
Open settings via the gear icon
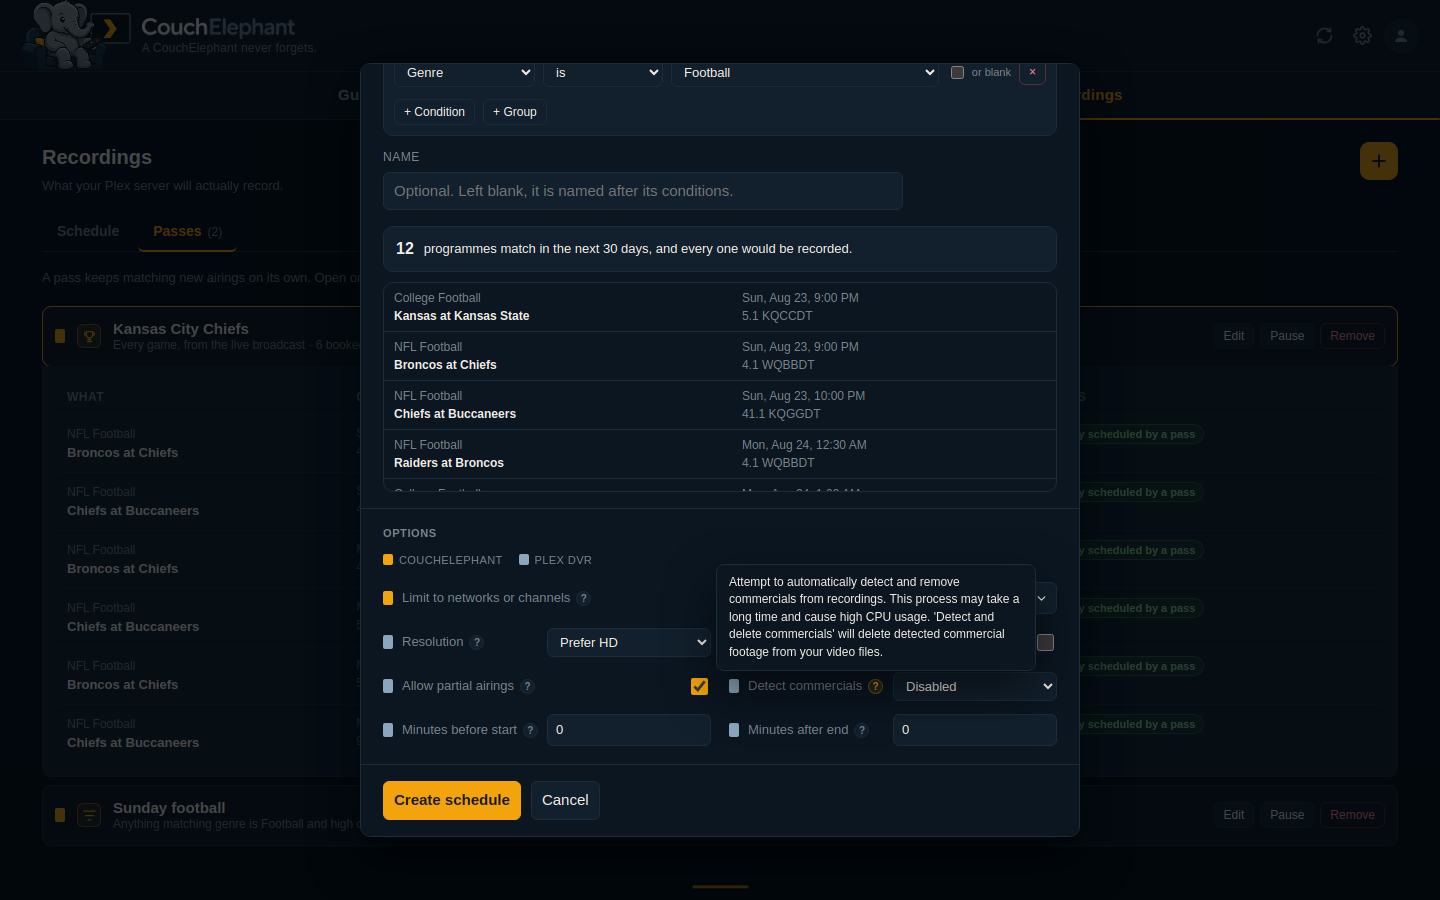1362,36
